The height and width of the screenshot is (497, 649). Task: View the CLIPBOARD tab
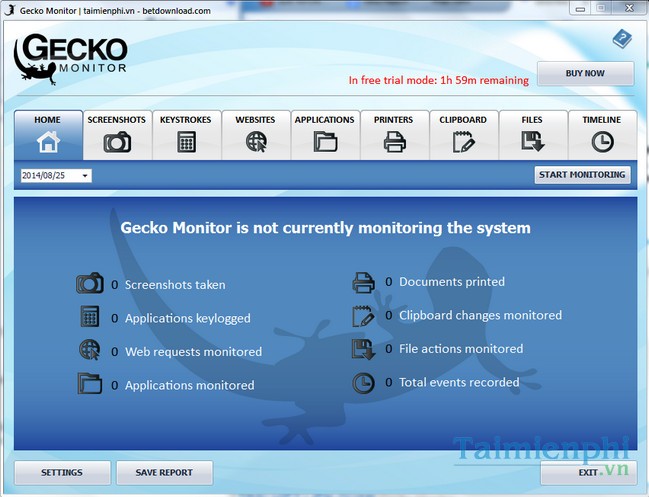(x=464, y=135)
